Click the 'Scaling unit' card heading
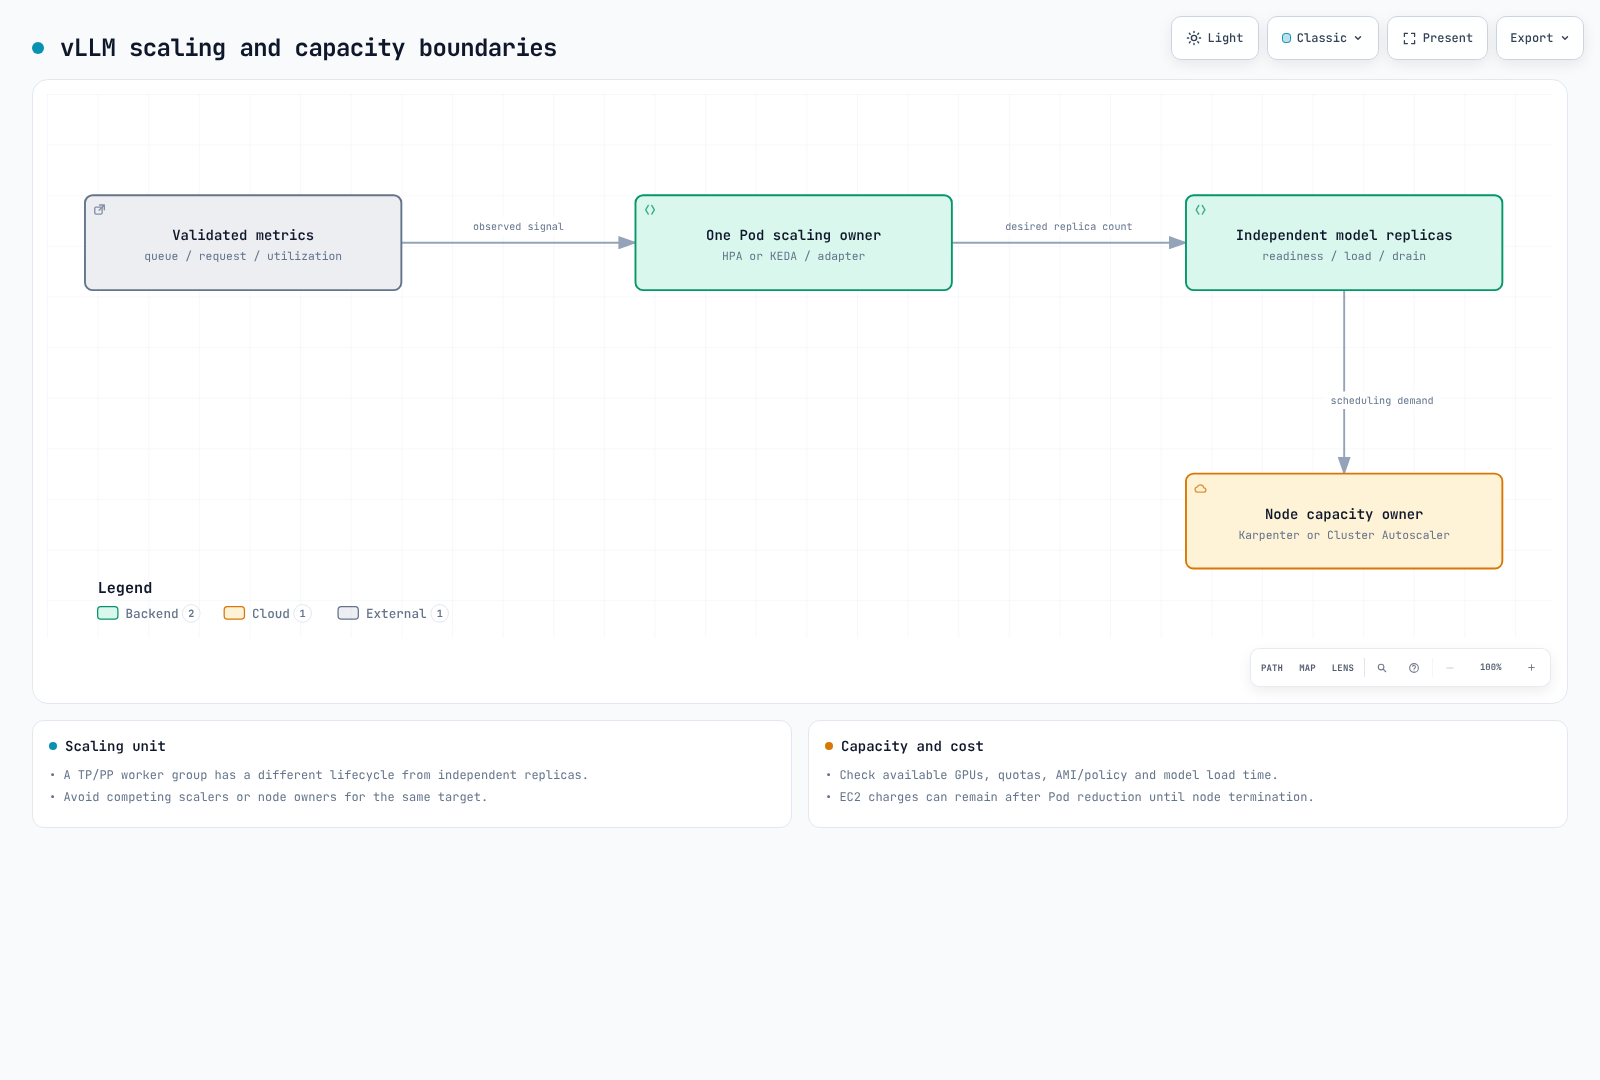The image size is (1600, 1080). pos(115,746)
